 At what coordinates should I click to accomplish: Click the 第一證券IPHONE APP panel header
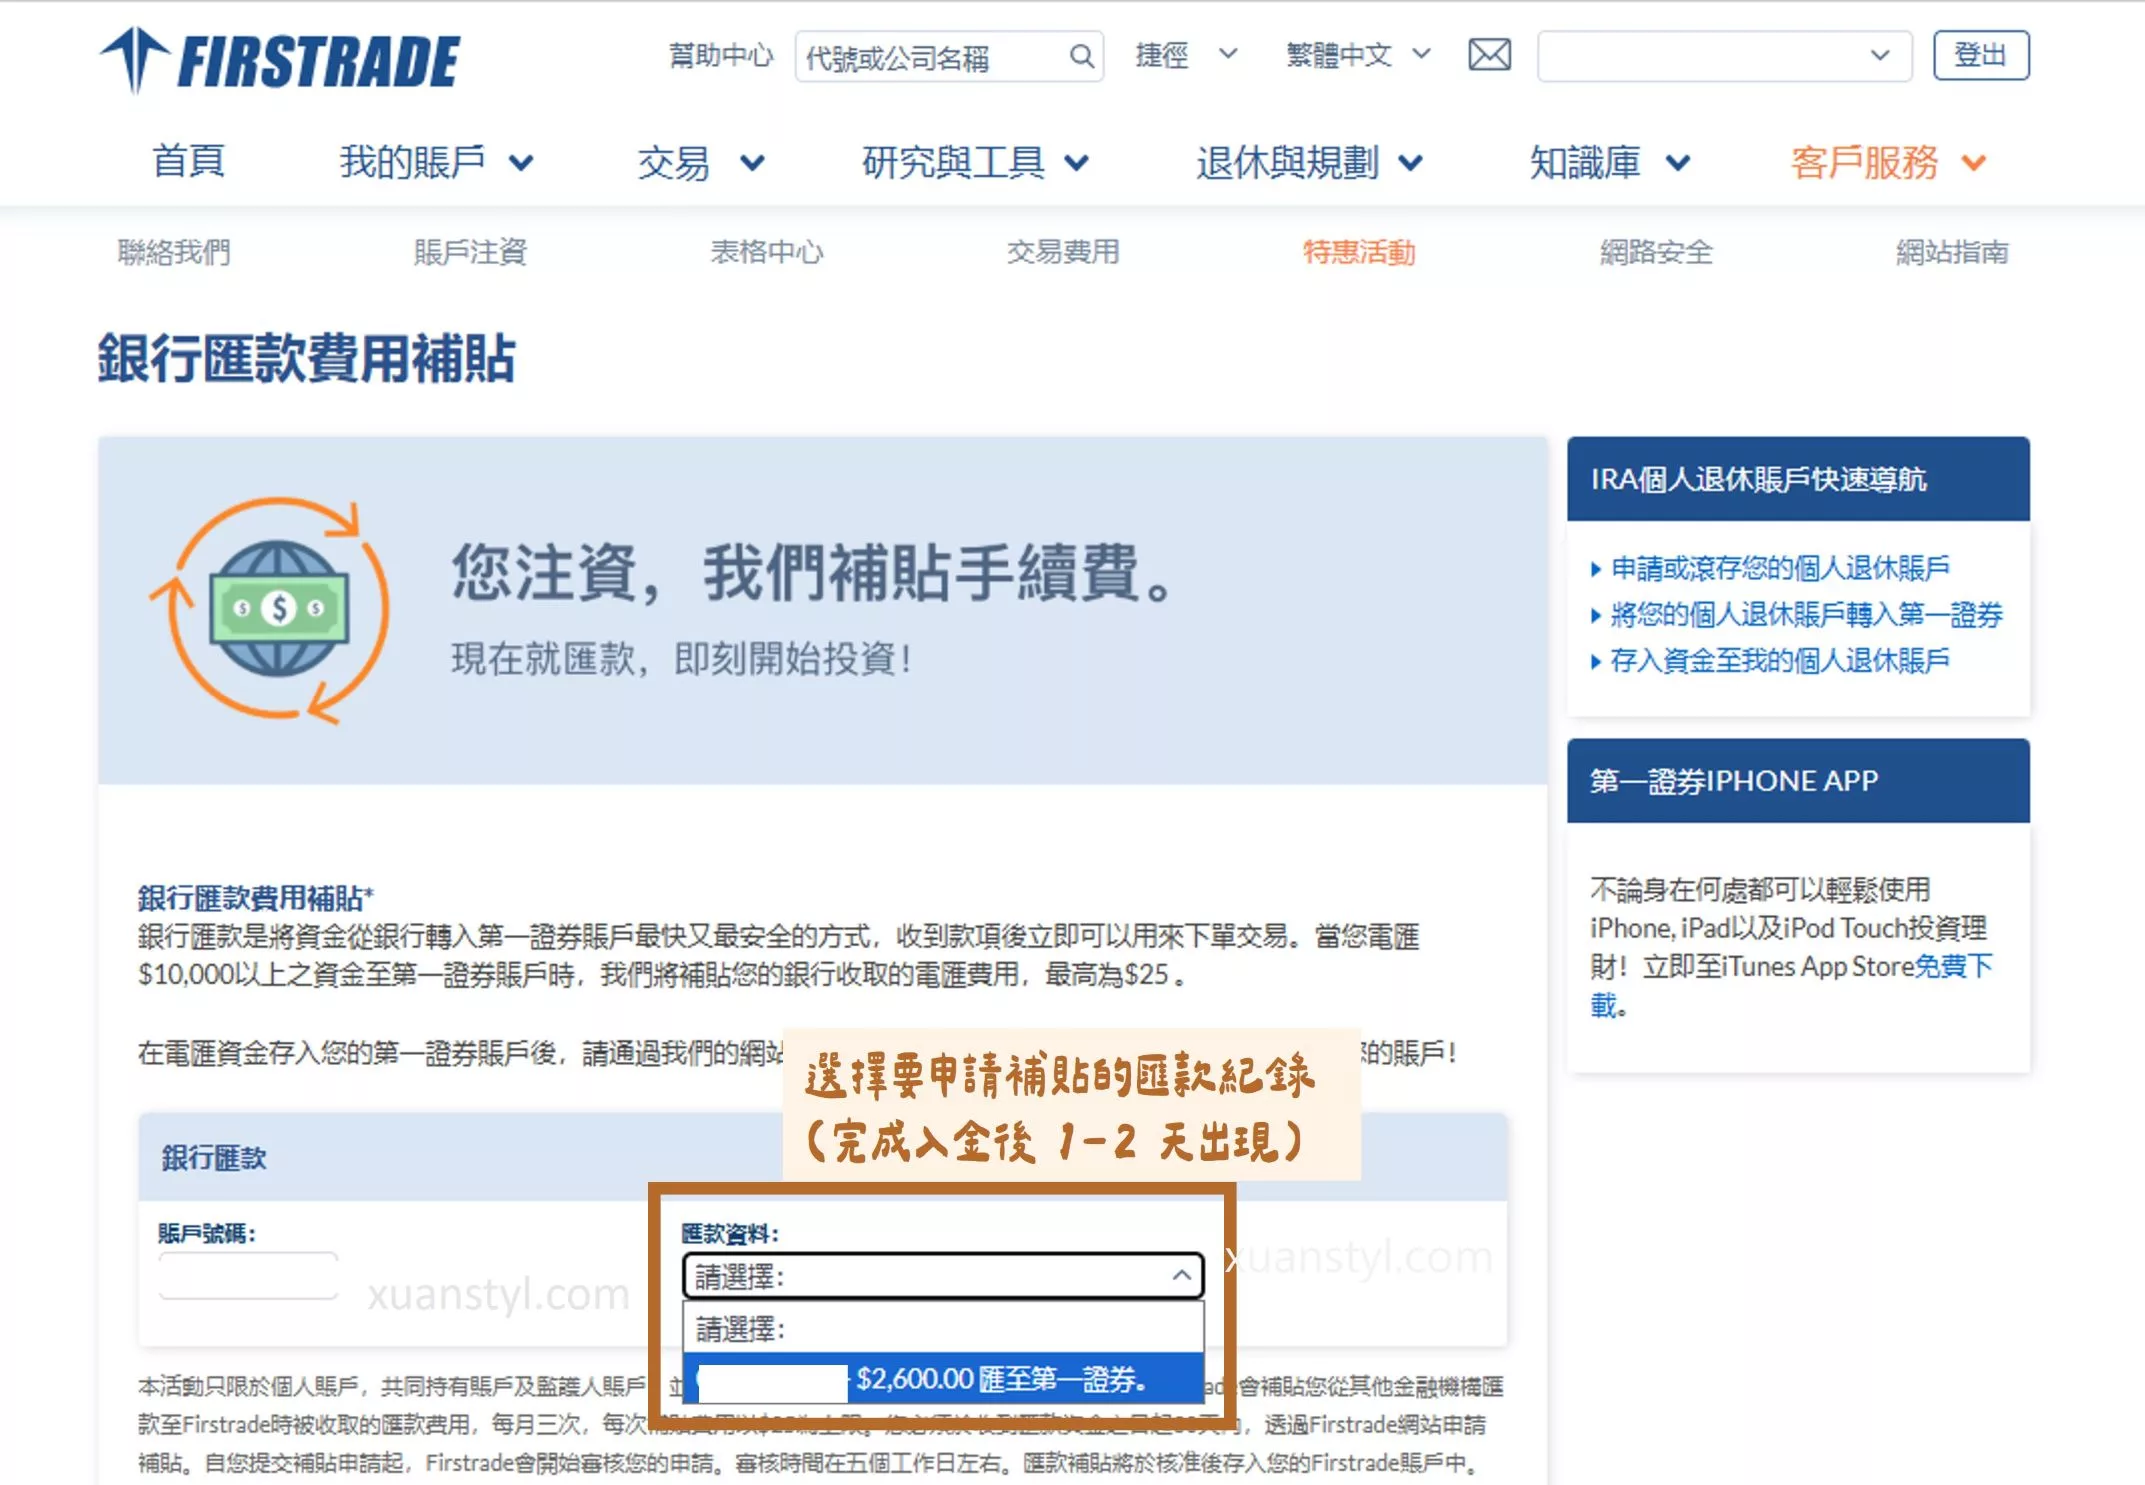1798,781
